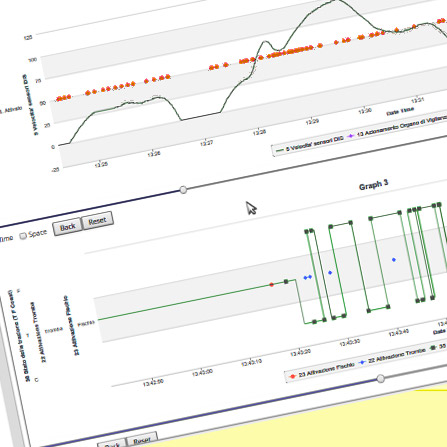
Task: Click the 13:43:10 tick on Graph 3
Action: (x=251, y=362)
